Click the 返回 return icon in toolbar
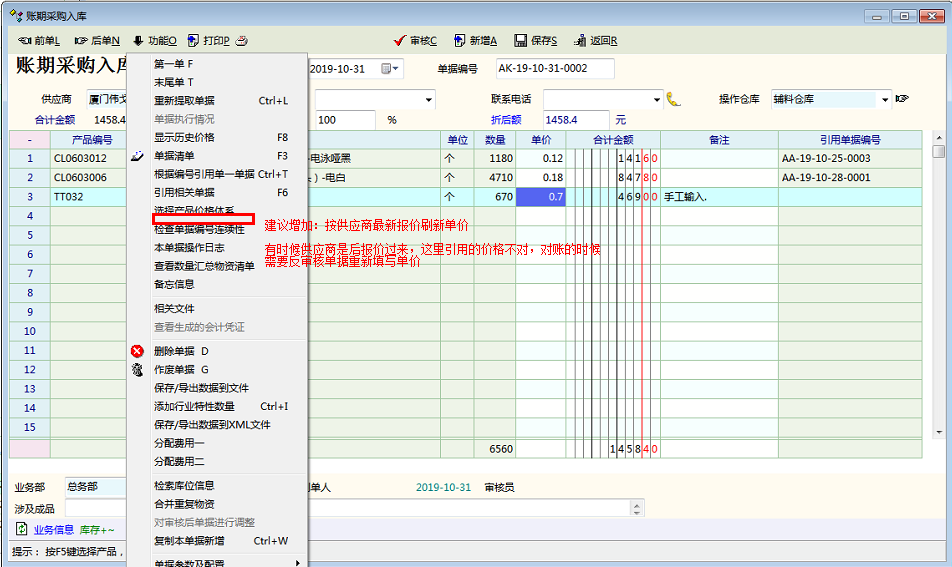 pos(579,41)
